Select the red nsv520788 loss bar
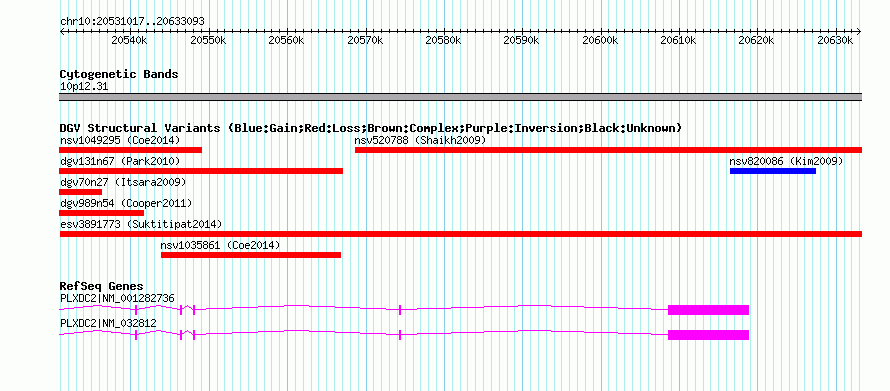This screenshot has width=890, height=391. [608, 150]
